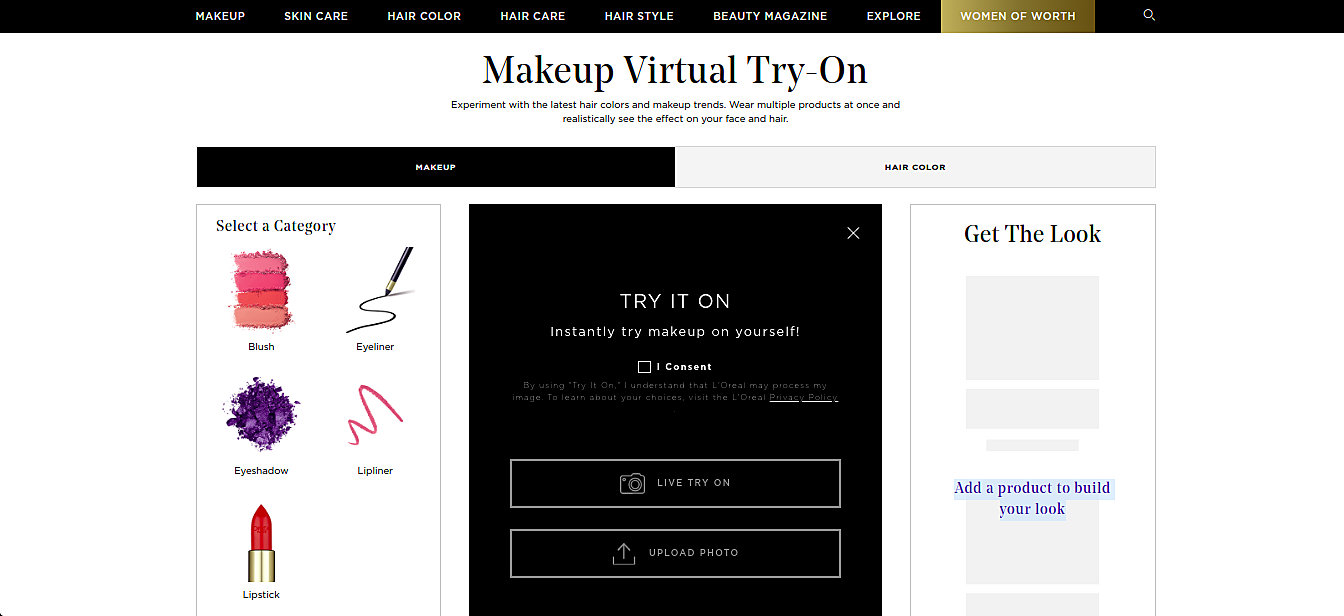Click the upload arrow icon
The height and width of the screenshot is (616, 1344).
coord(624,553)
